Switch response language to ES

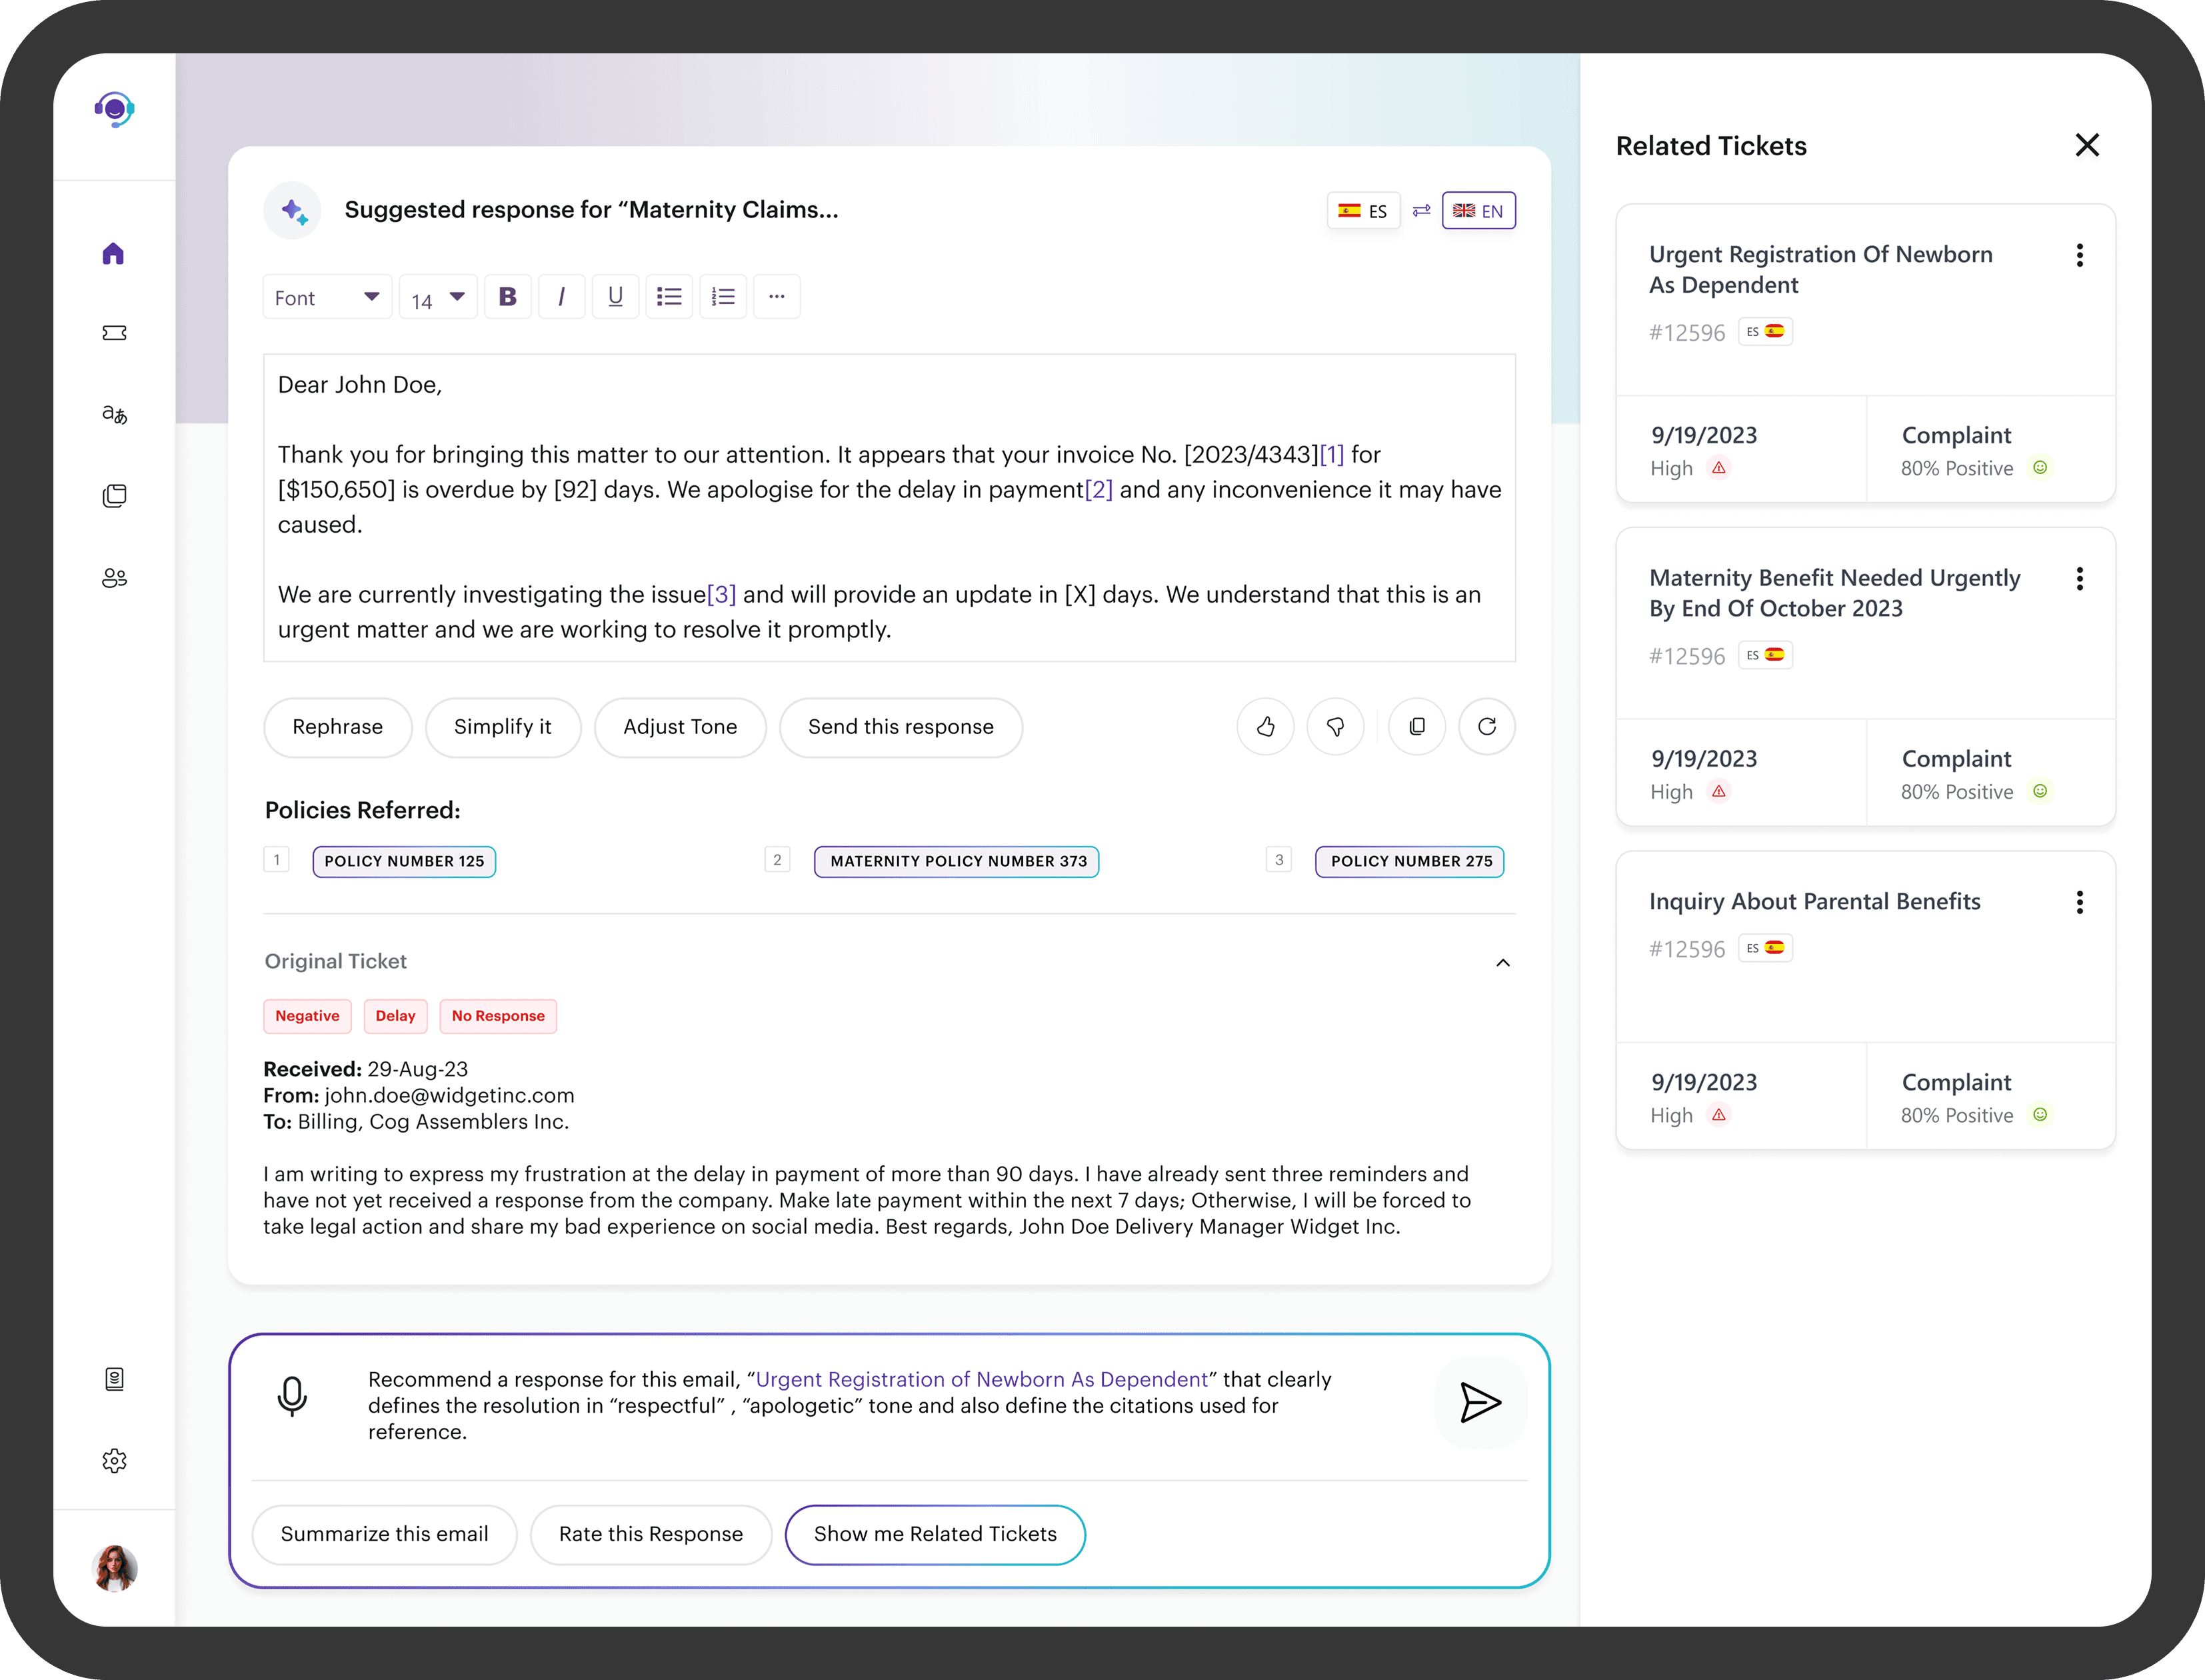coord(1363,211)
